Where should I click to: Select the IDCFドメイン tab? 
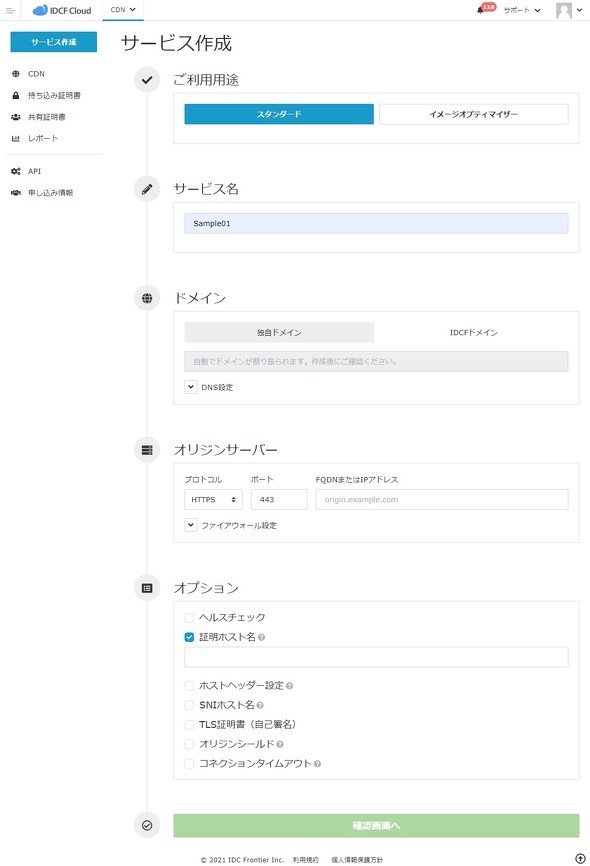click(473, 332)
